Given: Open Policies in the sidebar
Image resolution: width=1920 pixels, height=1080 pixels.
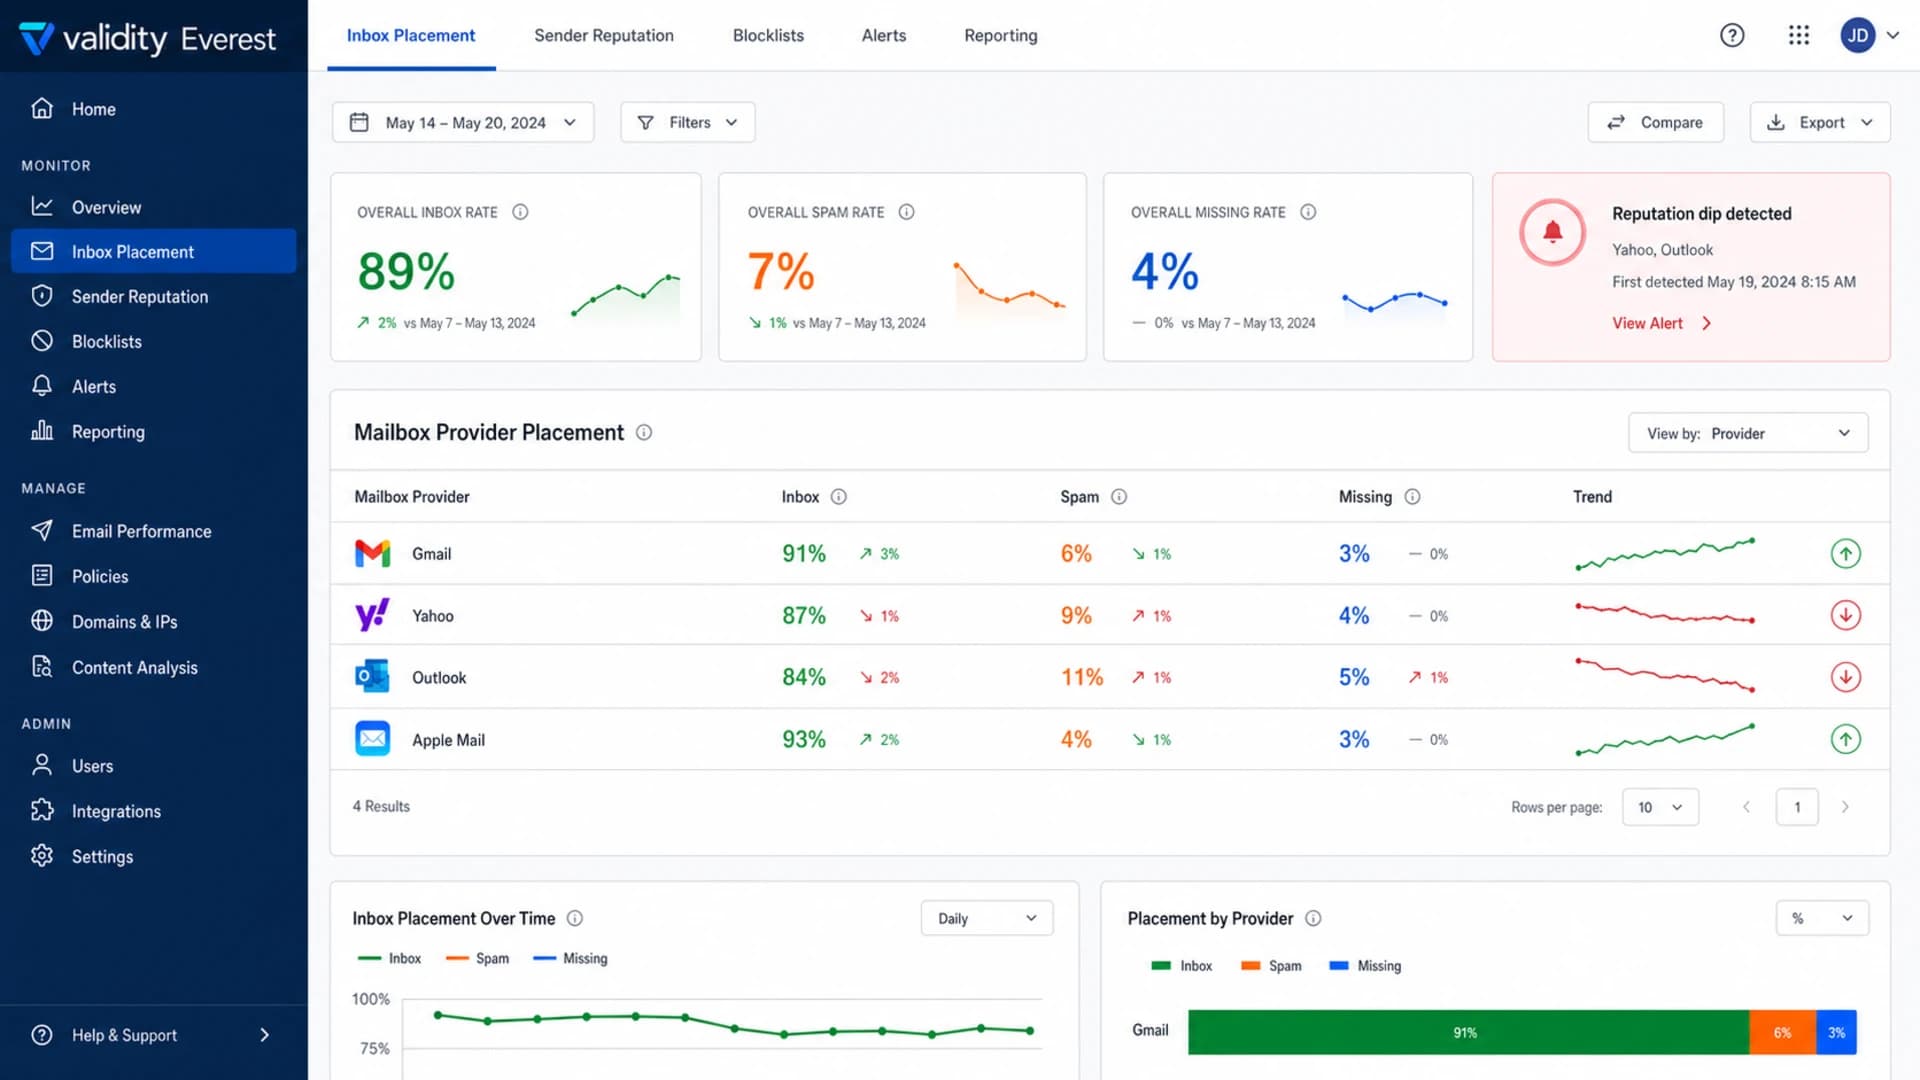Looking at the screenshot, I should [x=154, y=576].
